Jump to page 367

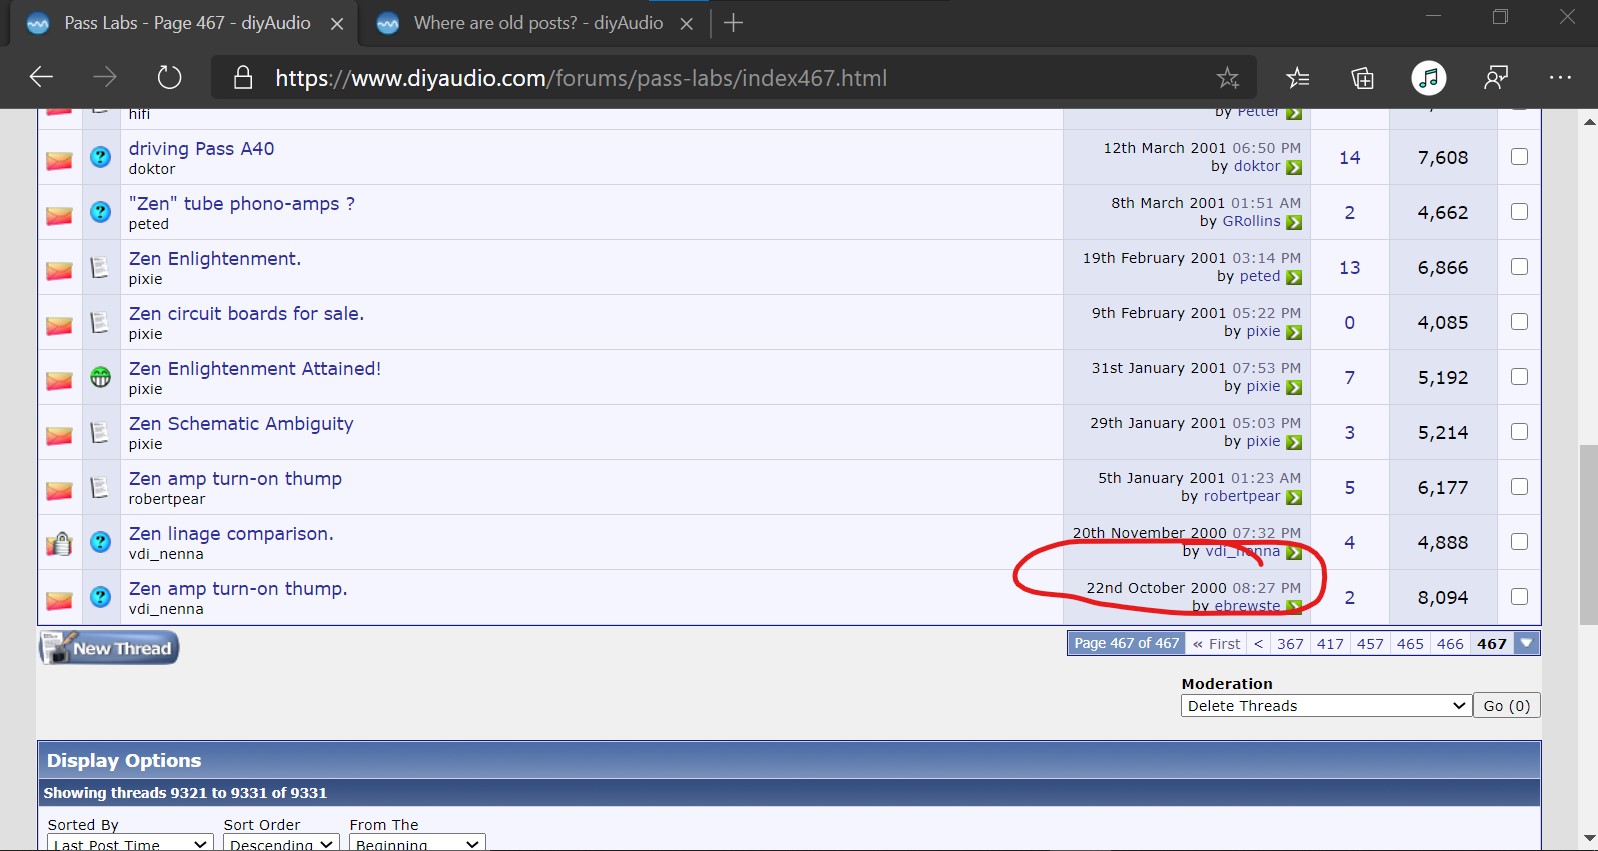tap(1290, 644)
